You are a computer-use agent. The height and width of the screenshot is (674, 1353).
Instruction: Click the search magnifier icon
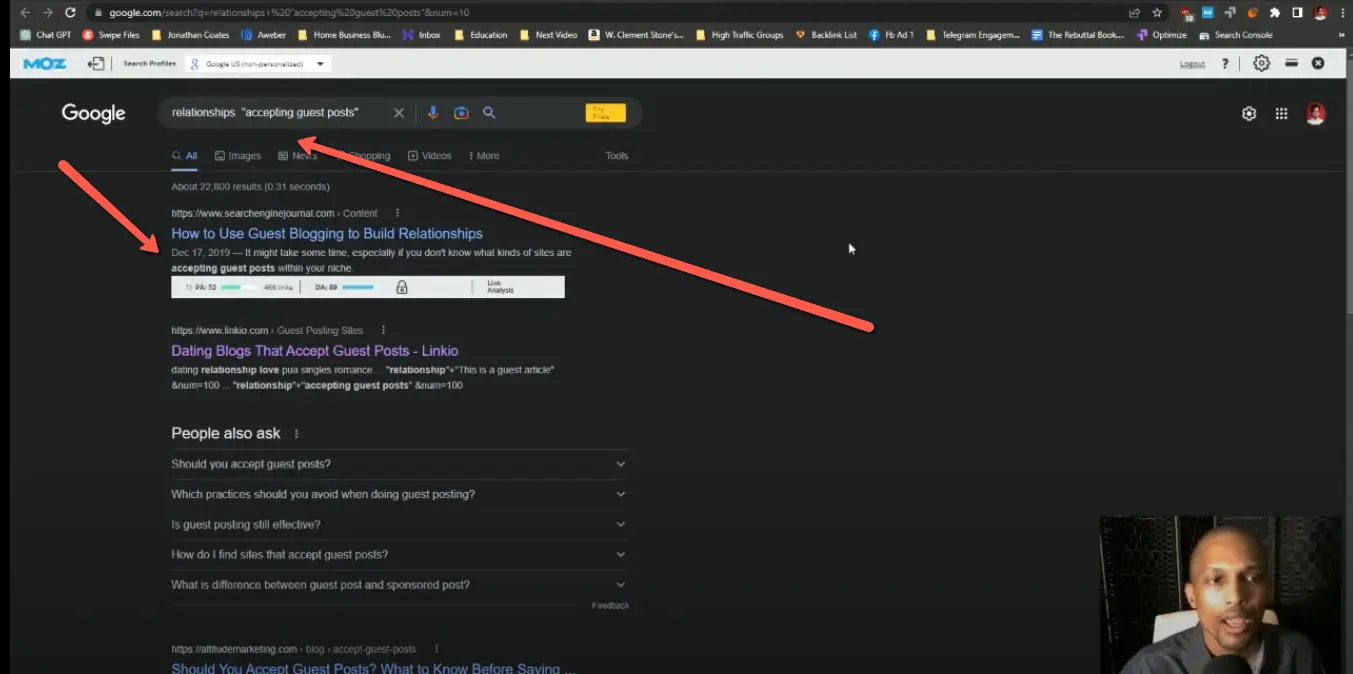(x=489, y=112)
